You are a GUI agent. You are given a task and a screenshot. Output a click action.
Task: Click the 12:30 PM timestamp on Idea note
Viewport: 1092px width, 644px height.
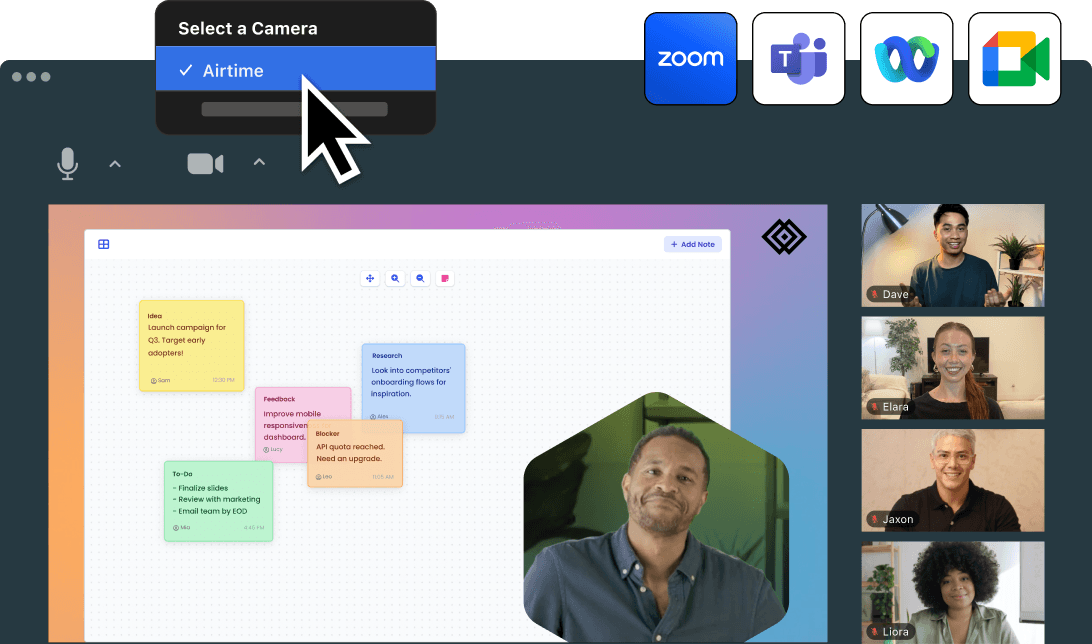[x=224, y=380]
